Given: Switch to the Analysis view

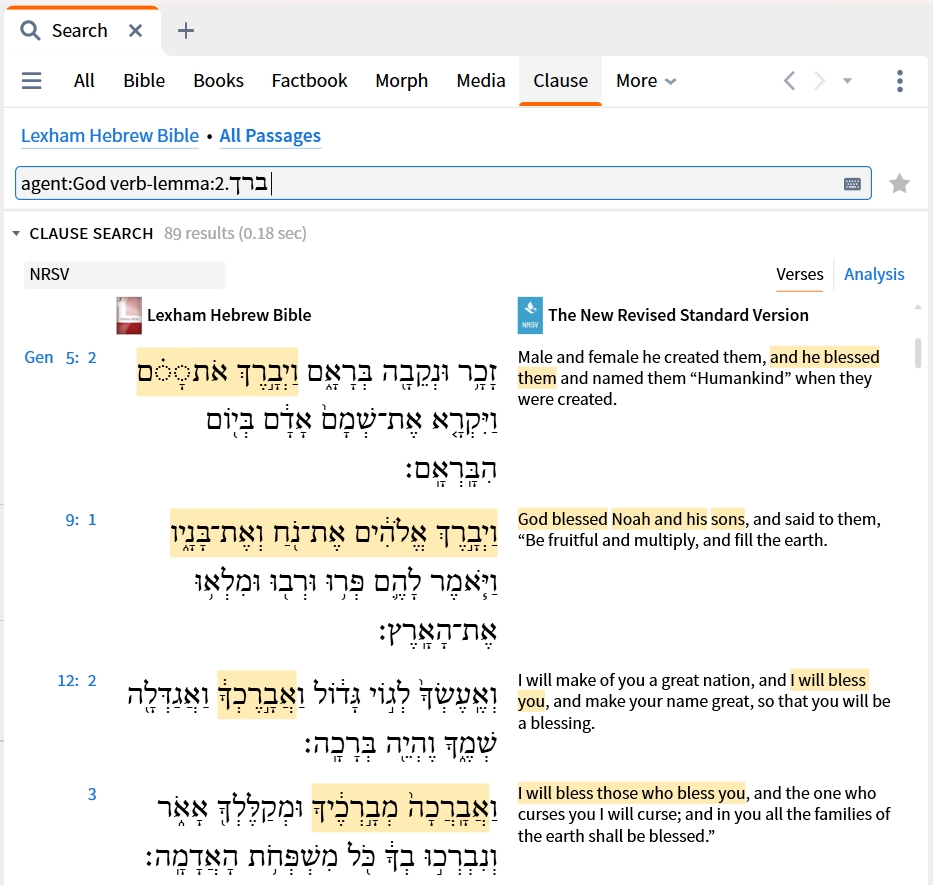Looking at the screenshot, I should [x=874, y=274].
